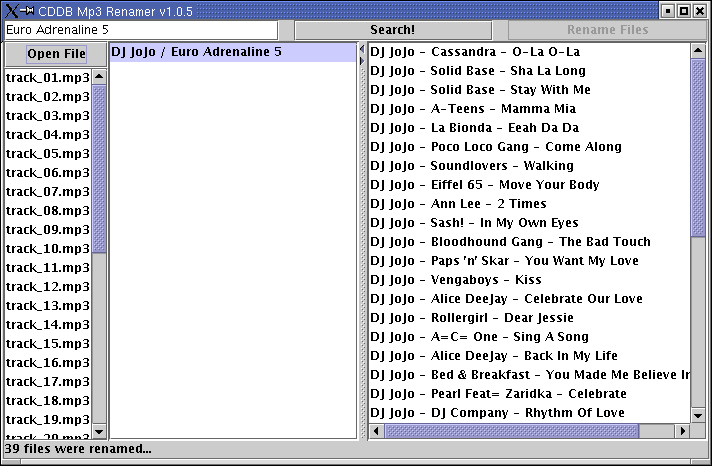Close the CDDB Mp3 Renamer window
The image size is (712, 466).
700,11
